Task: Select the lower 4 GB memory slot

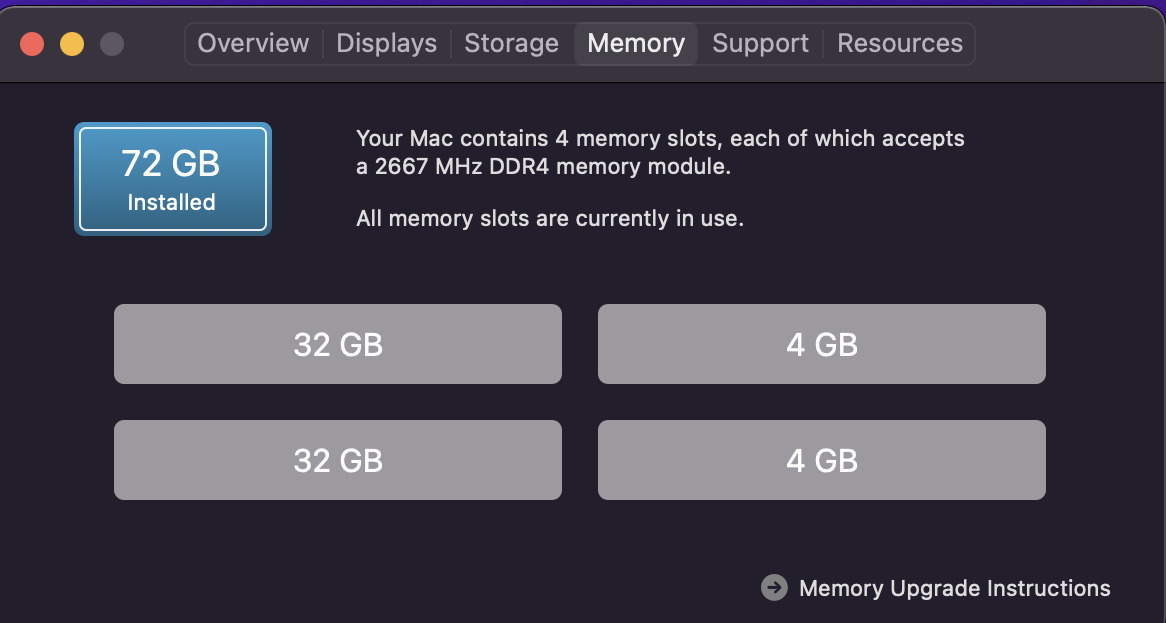Action: [x=821, y=460]
